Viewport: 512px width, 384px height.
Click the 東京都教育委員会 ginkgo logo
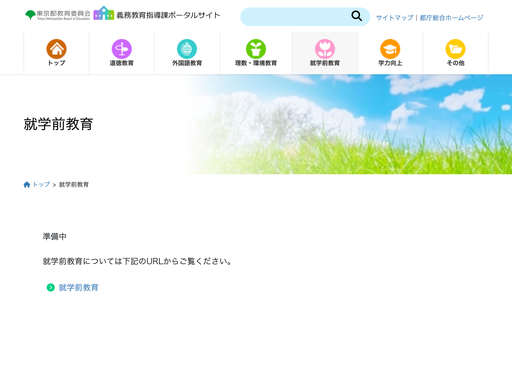click(x=58, y=15)
